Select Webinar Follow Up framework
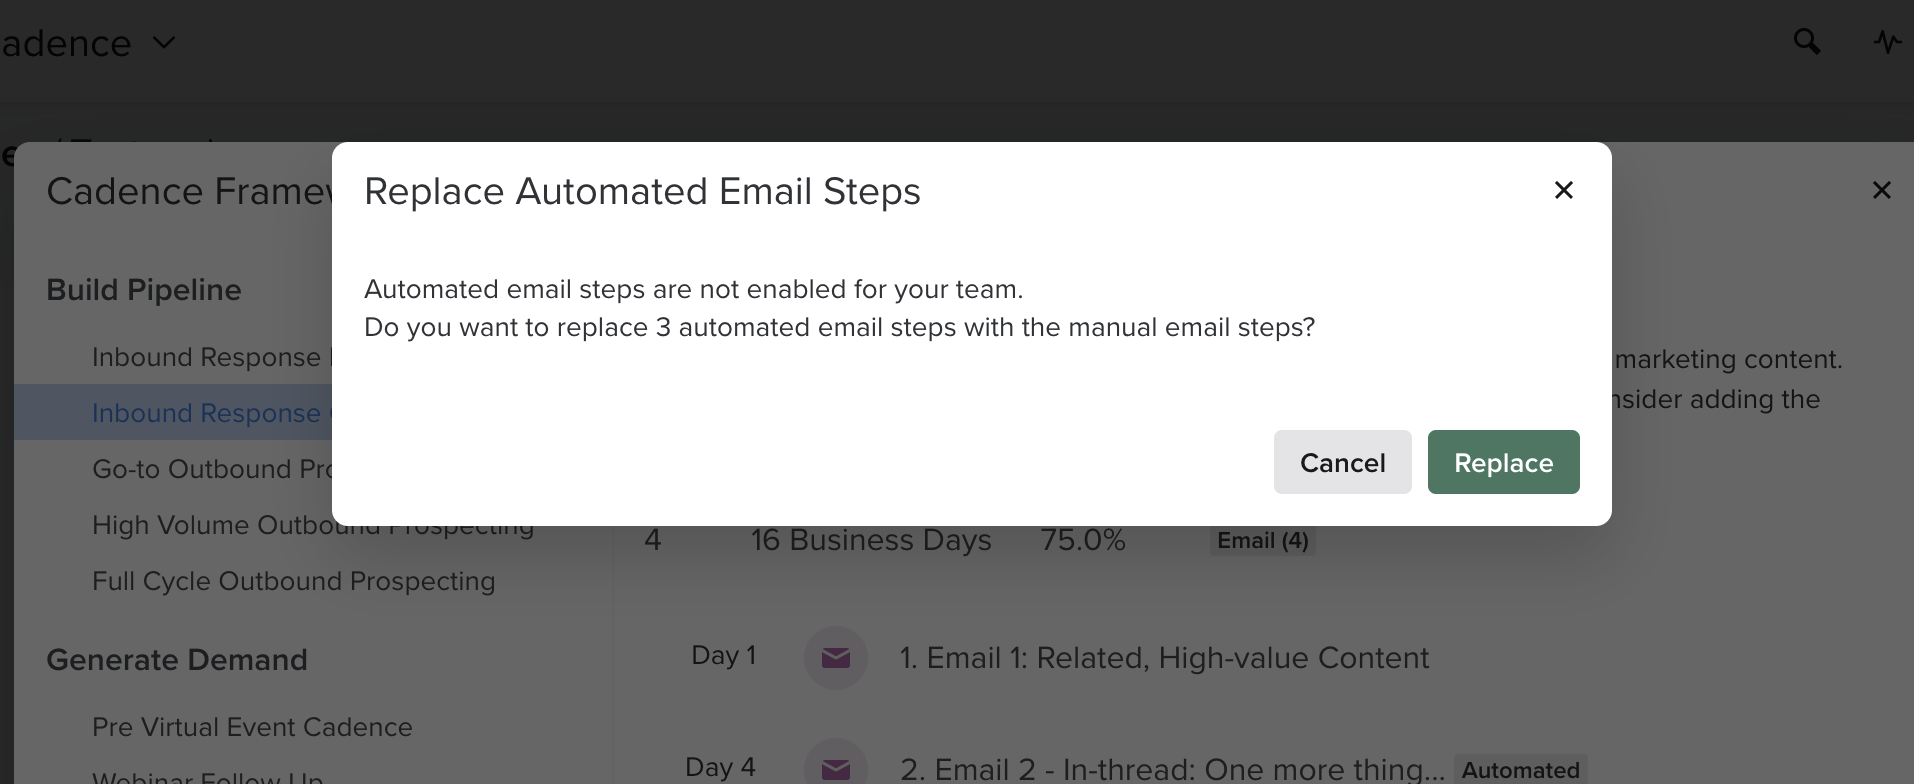 [x=208, y=777]
